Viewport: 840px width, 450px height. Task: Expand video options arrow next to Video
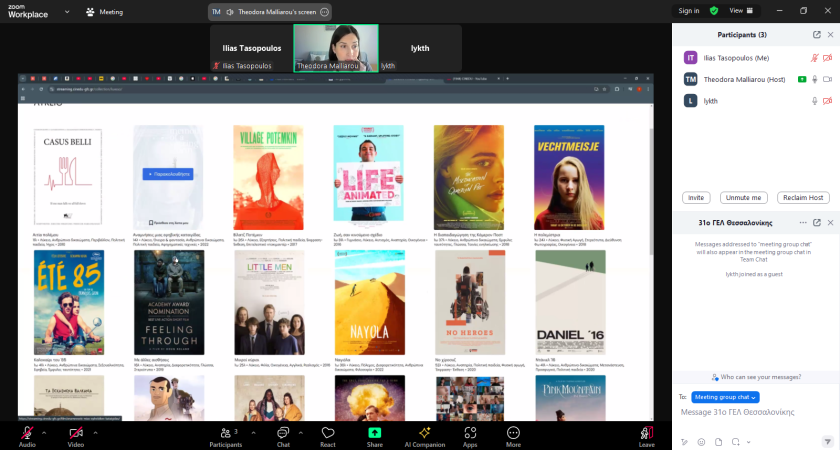click(x=95, y=432)
